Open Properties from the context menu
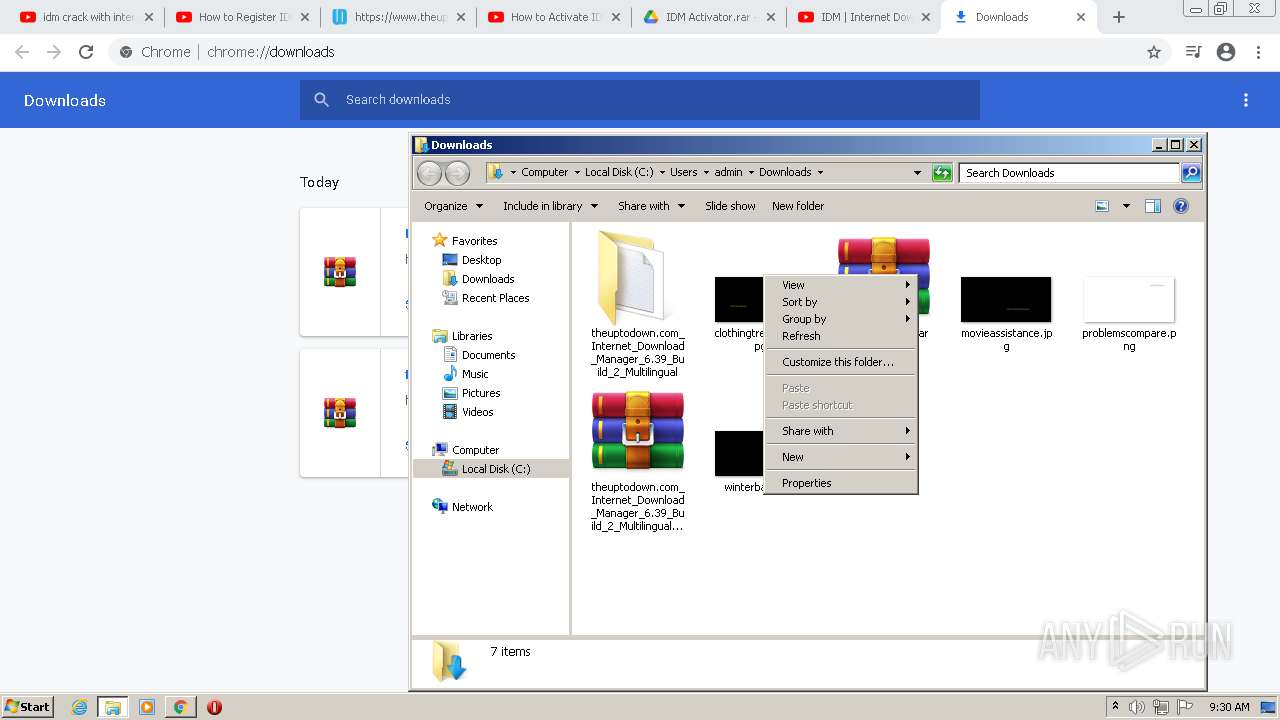Viewport: 1280px width, 720px height. [841, 483]
